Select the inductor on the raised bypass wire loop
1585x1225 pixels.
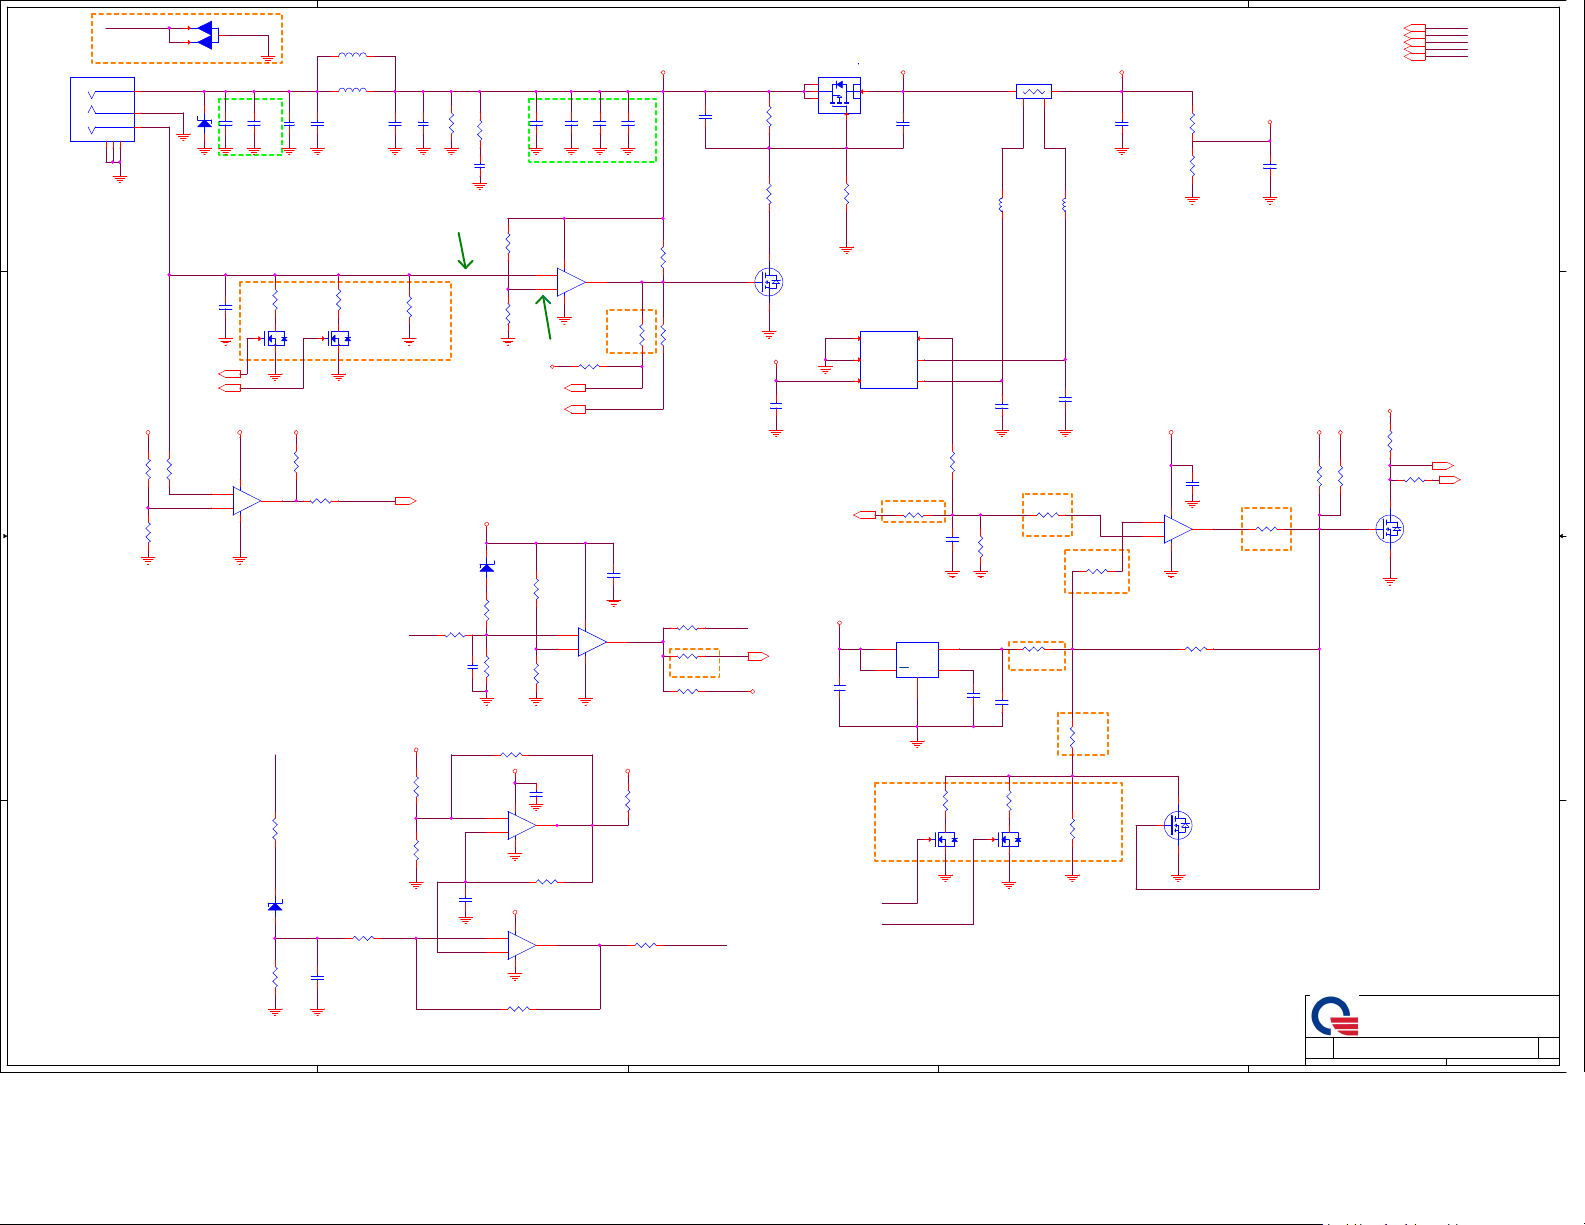[x=352, y=56]
